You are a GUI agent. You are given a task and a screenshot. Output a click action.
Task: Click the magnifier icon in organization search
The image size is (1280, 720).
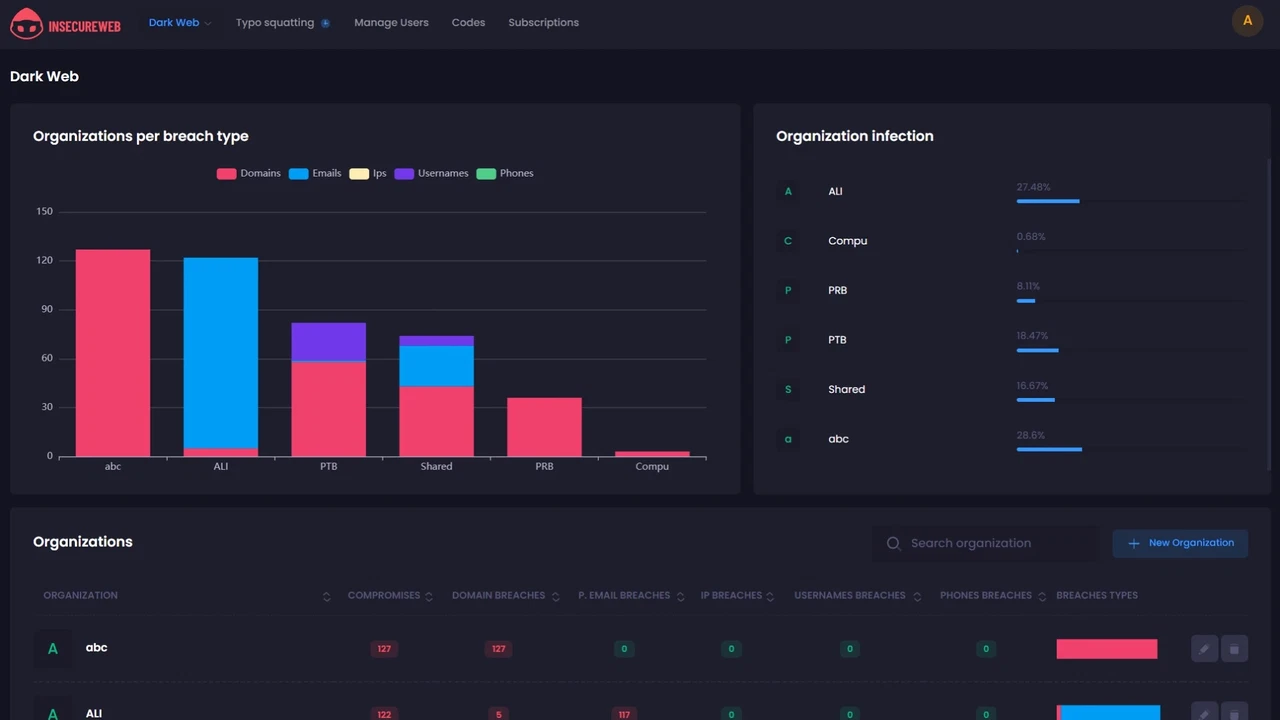[893, 544]
